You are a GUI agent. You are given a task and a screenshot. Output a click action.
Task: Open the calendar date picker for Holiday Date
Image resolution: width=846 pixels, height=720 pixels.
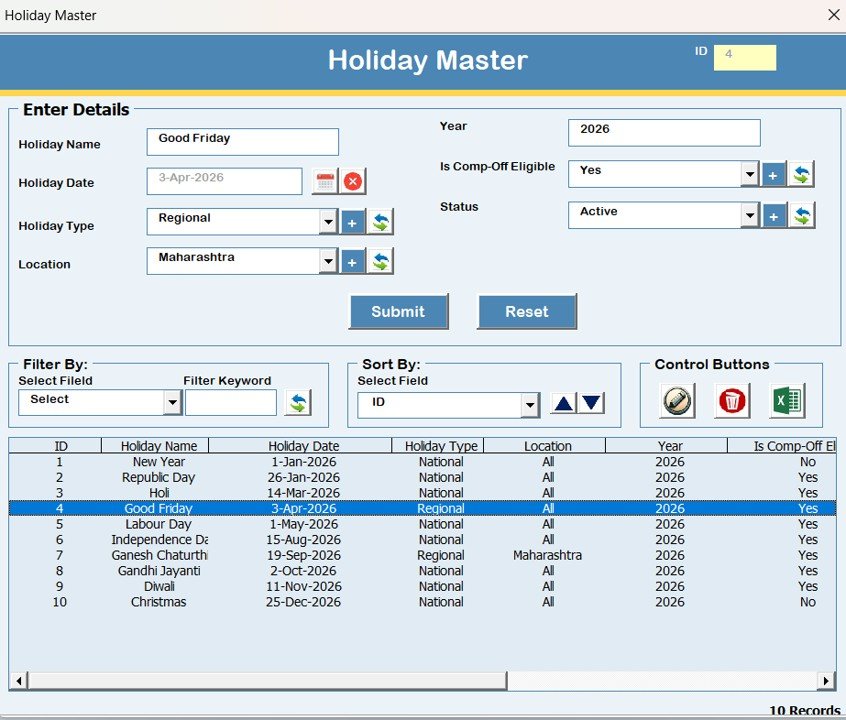324,182
